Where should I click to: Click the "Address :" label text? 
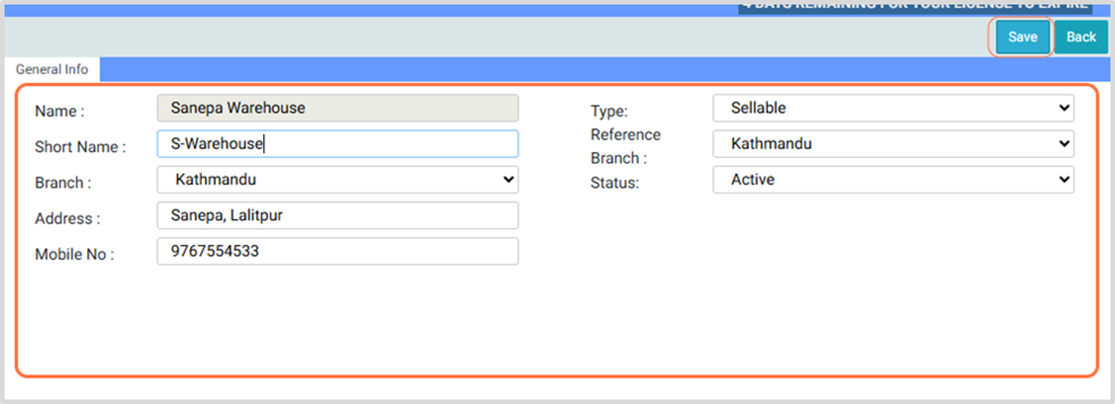click(x=68, y=219)
